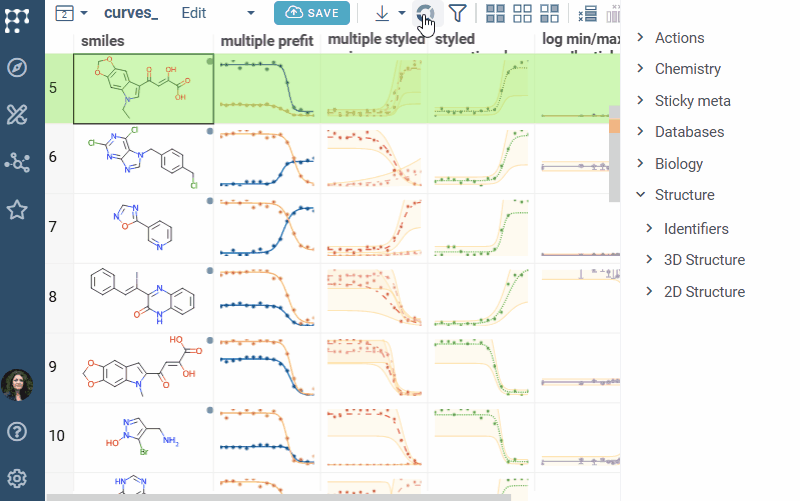800x501 pixels.
Task: Click the rows list toolbar icon
Action: pos(588,13)
